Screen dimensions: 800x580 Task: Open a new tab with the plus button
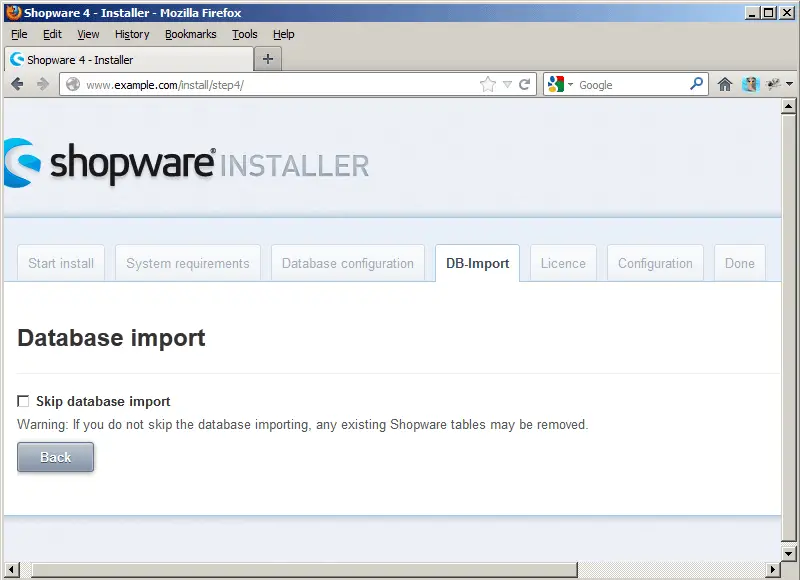(x=268, y=59)
